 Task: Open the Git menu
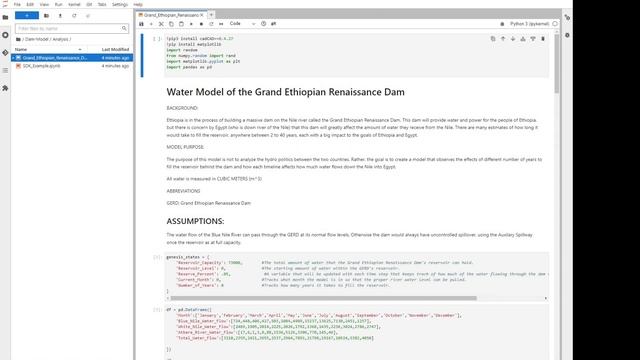pos(89,4)
